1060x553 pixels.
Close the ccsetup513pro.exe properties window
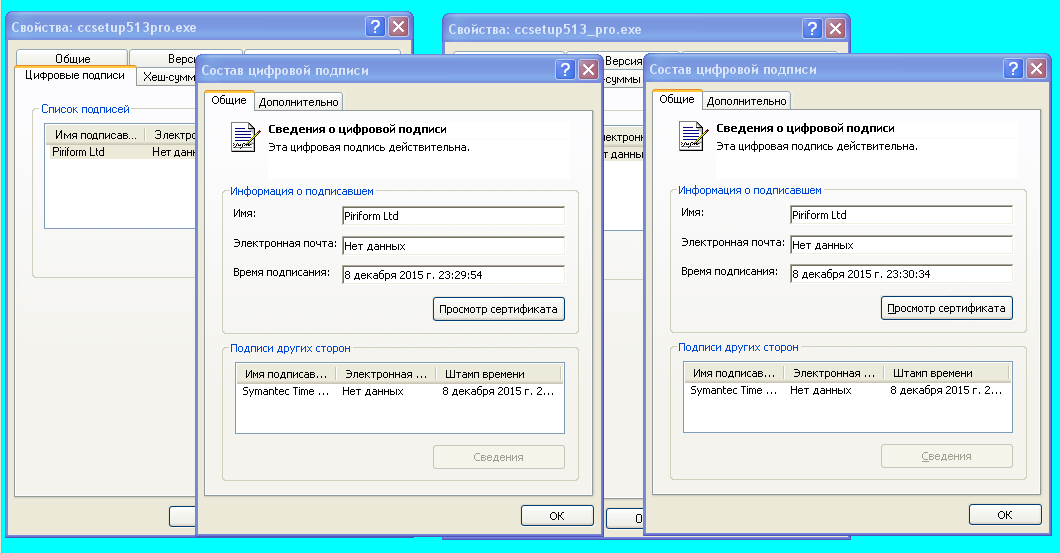coord(399,27)
